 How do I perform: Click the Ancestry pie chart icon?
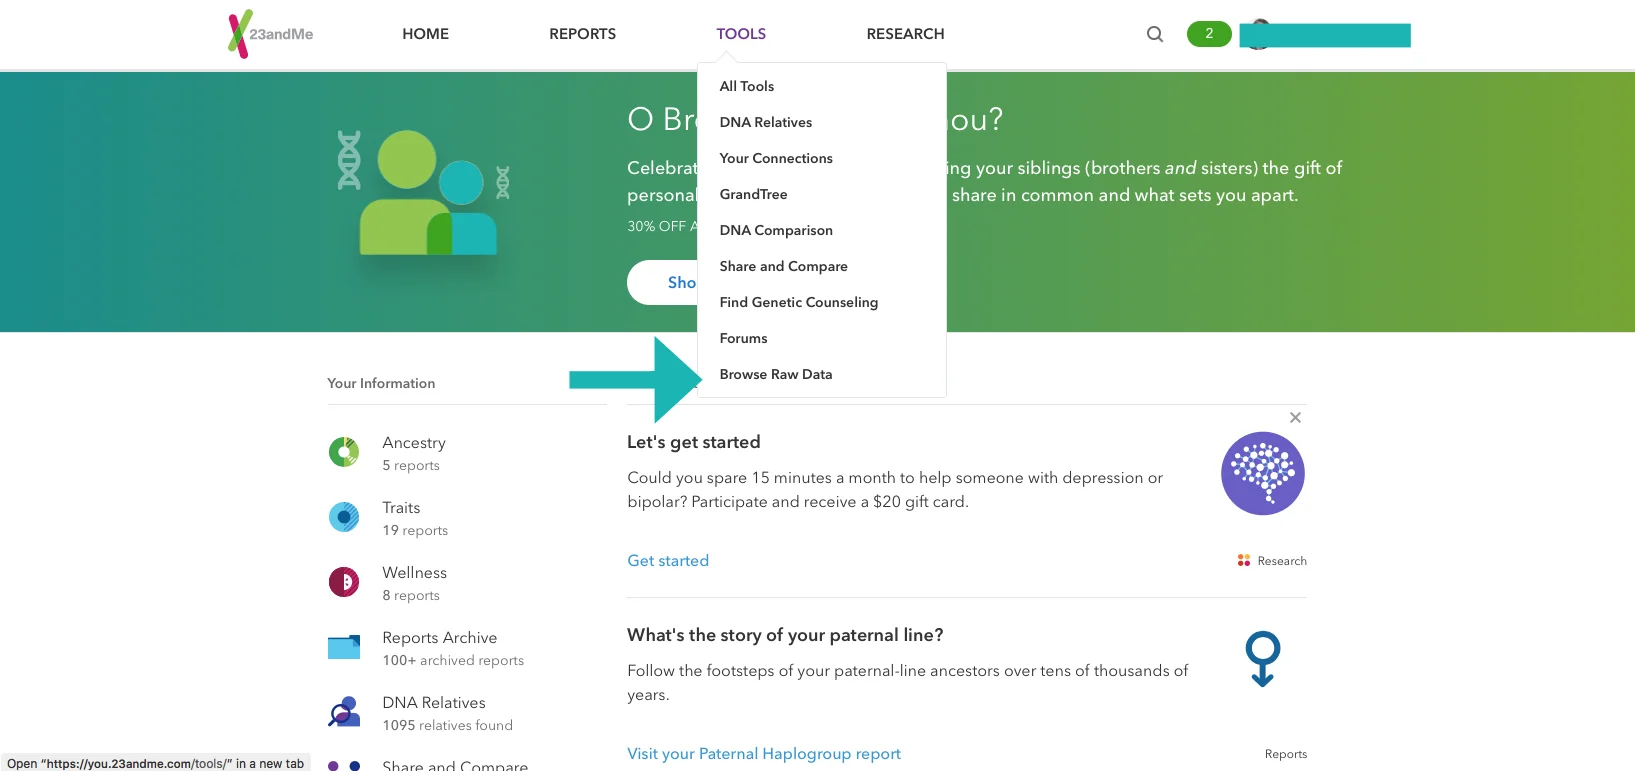344,452
